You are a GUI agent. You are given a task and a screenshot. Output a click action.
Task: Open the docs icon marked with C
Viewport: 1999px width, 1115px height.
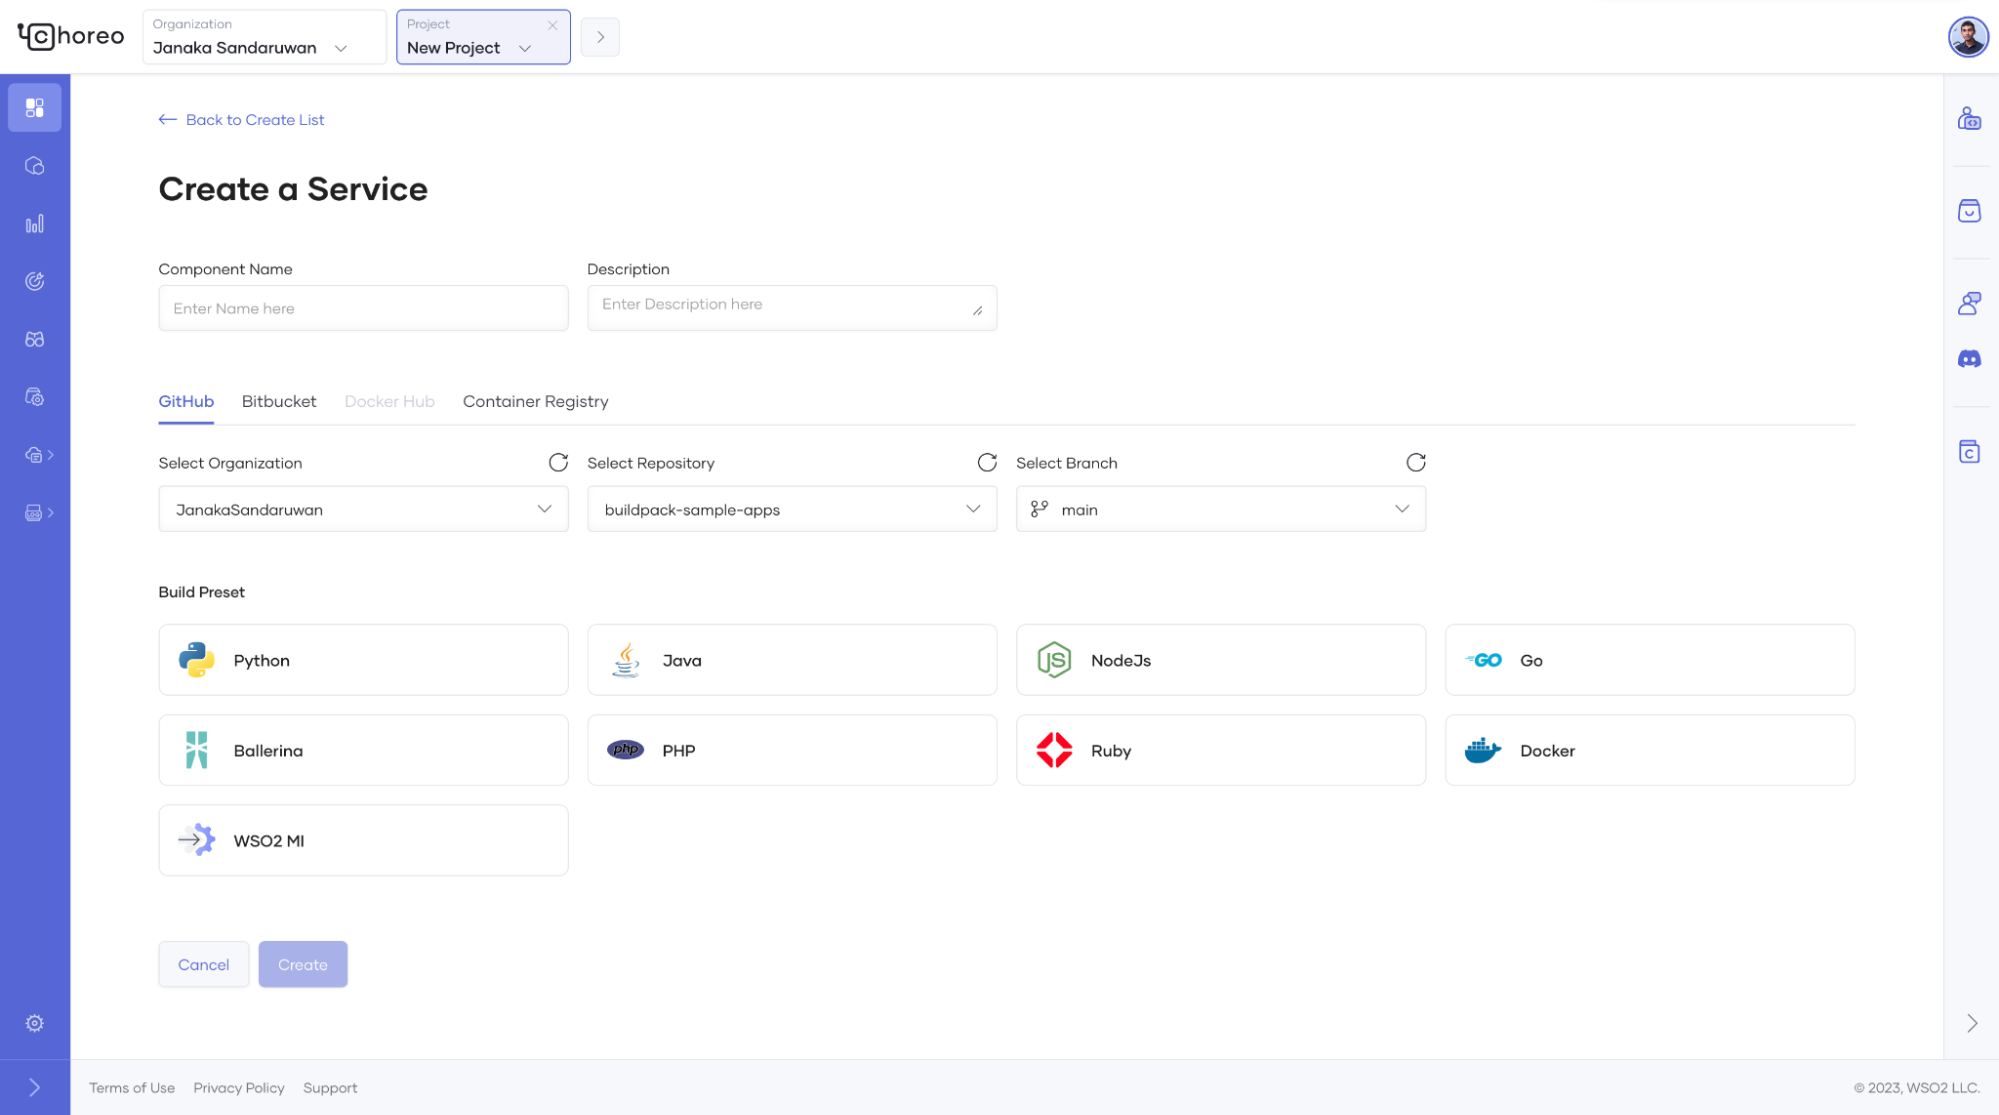click(x=1969, y=452)
